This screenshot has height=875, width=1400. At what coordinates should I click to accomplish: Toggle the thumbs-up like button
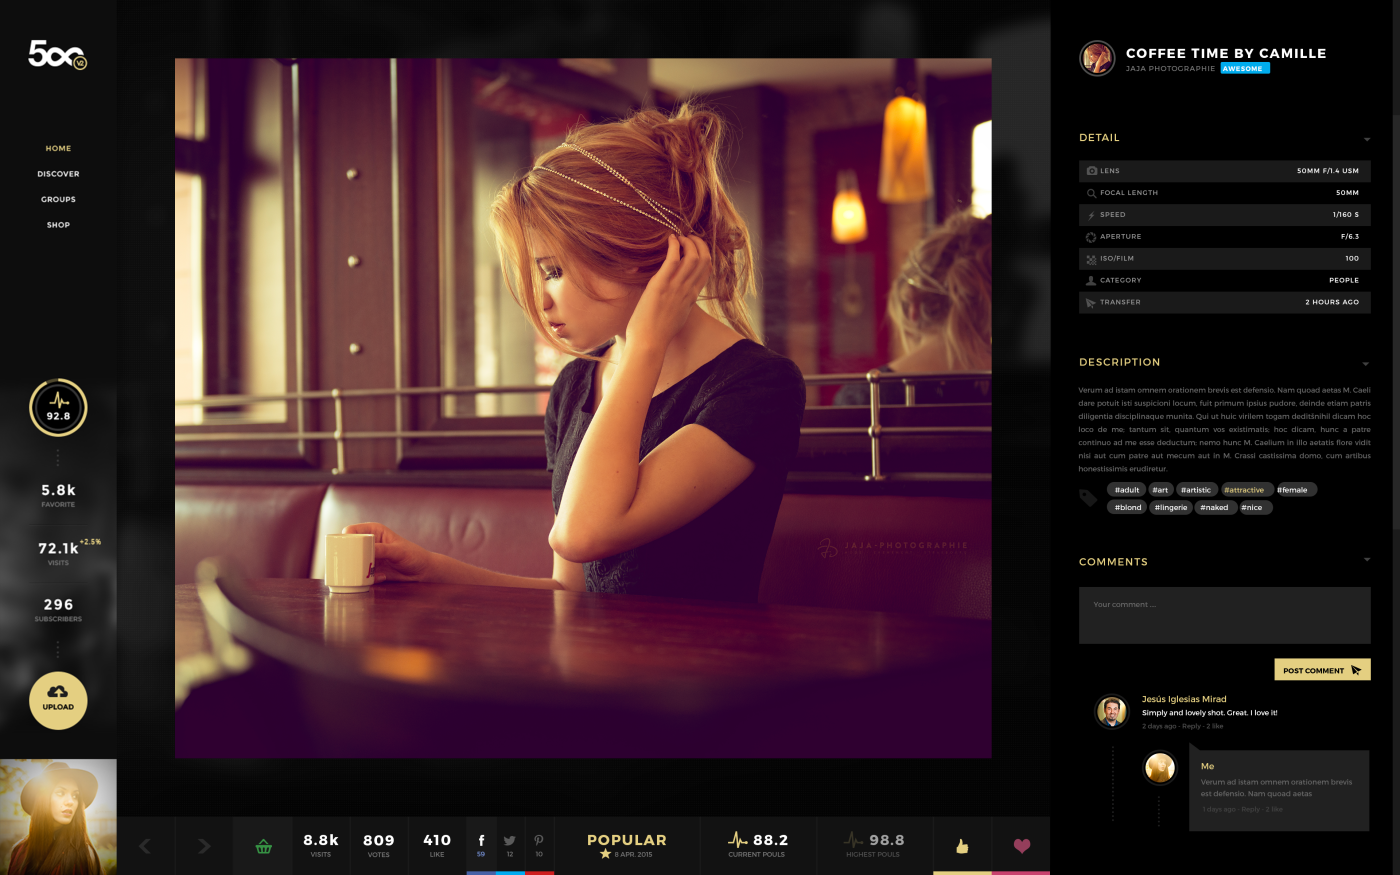click(x=962, y=846)
